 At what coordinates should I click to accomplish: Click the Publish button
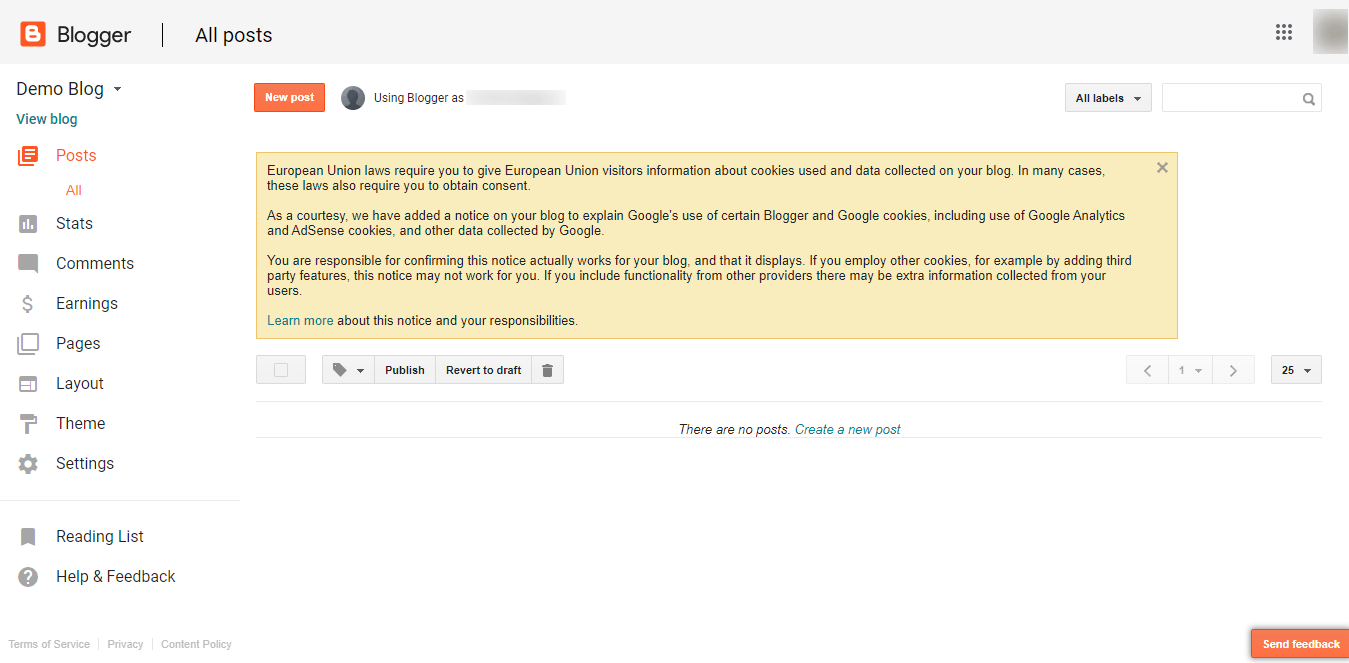point(405,370)
